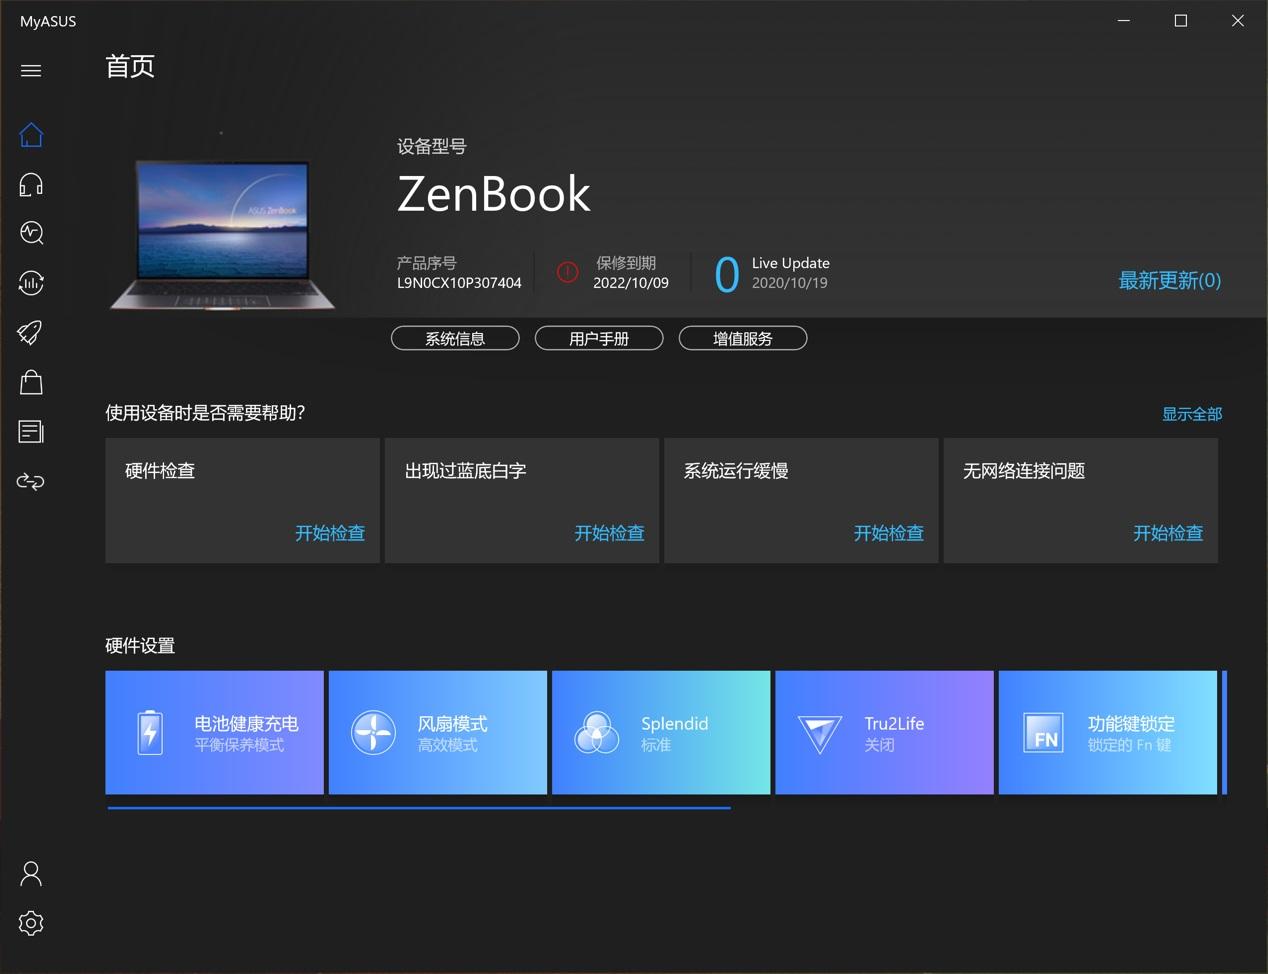The height and width of the screenshot is (974, 1268).
Task: Open Link to MyASUS icon in sidebar
Action: (31, 481)
